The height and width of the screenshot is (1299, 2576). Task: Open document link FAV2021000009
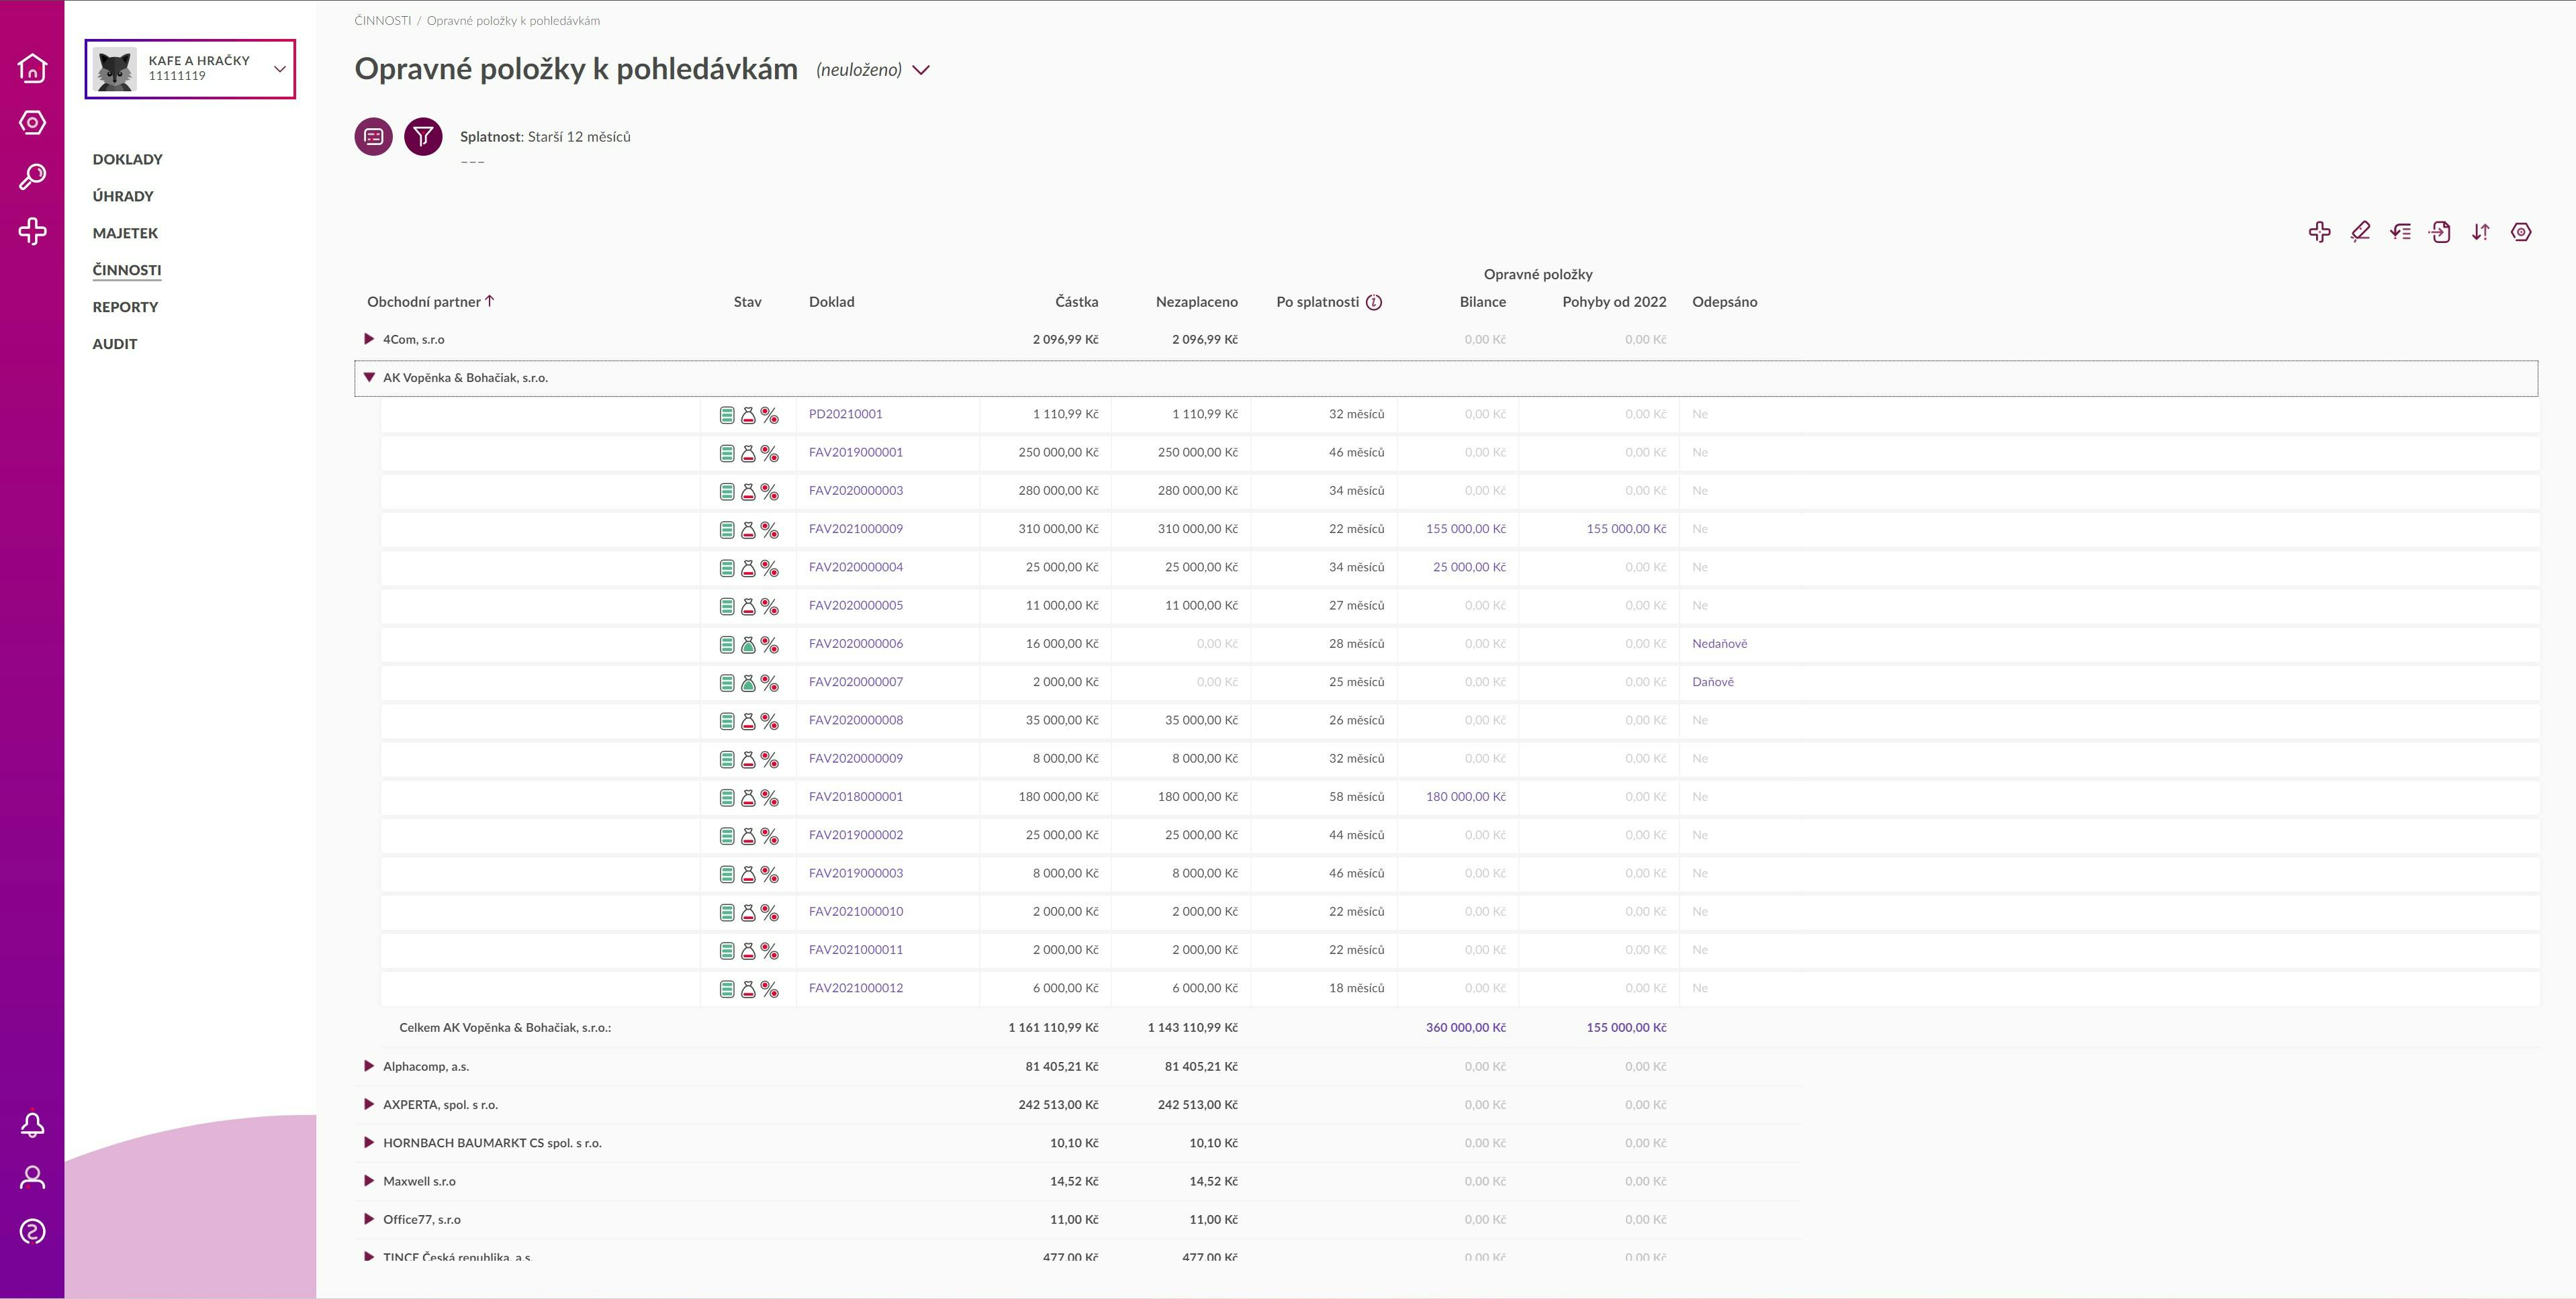tap(855, 529)
